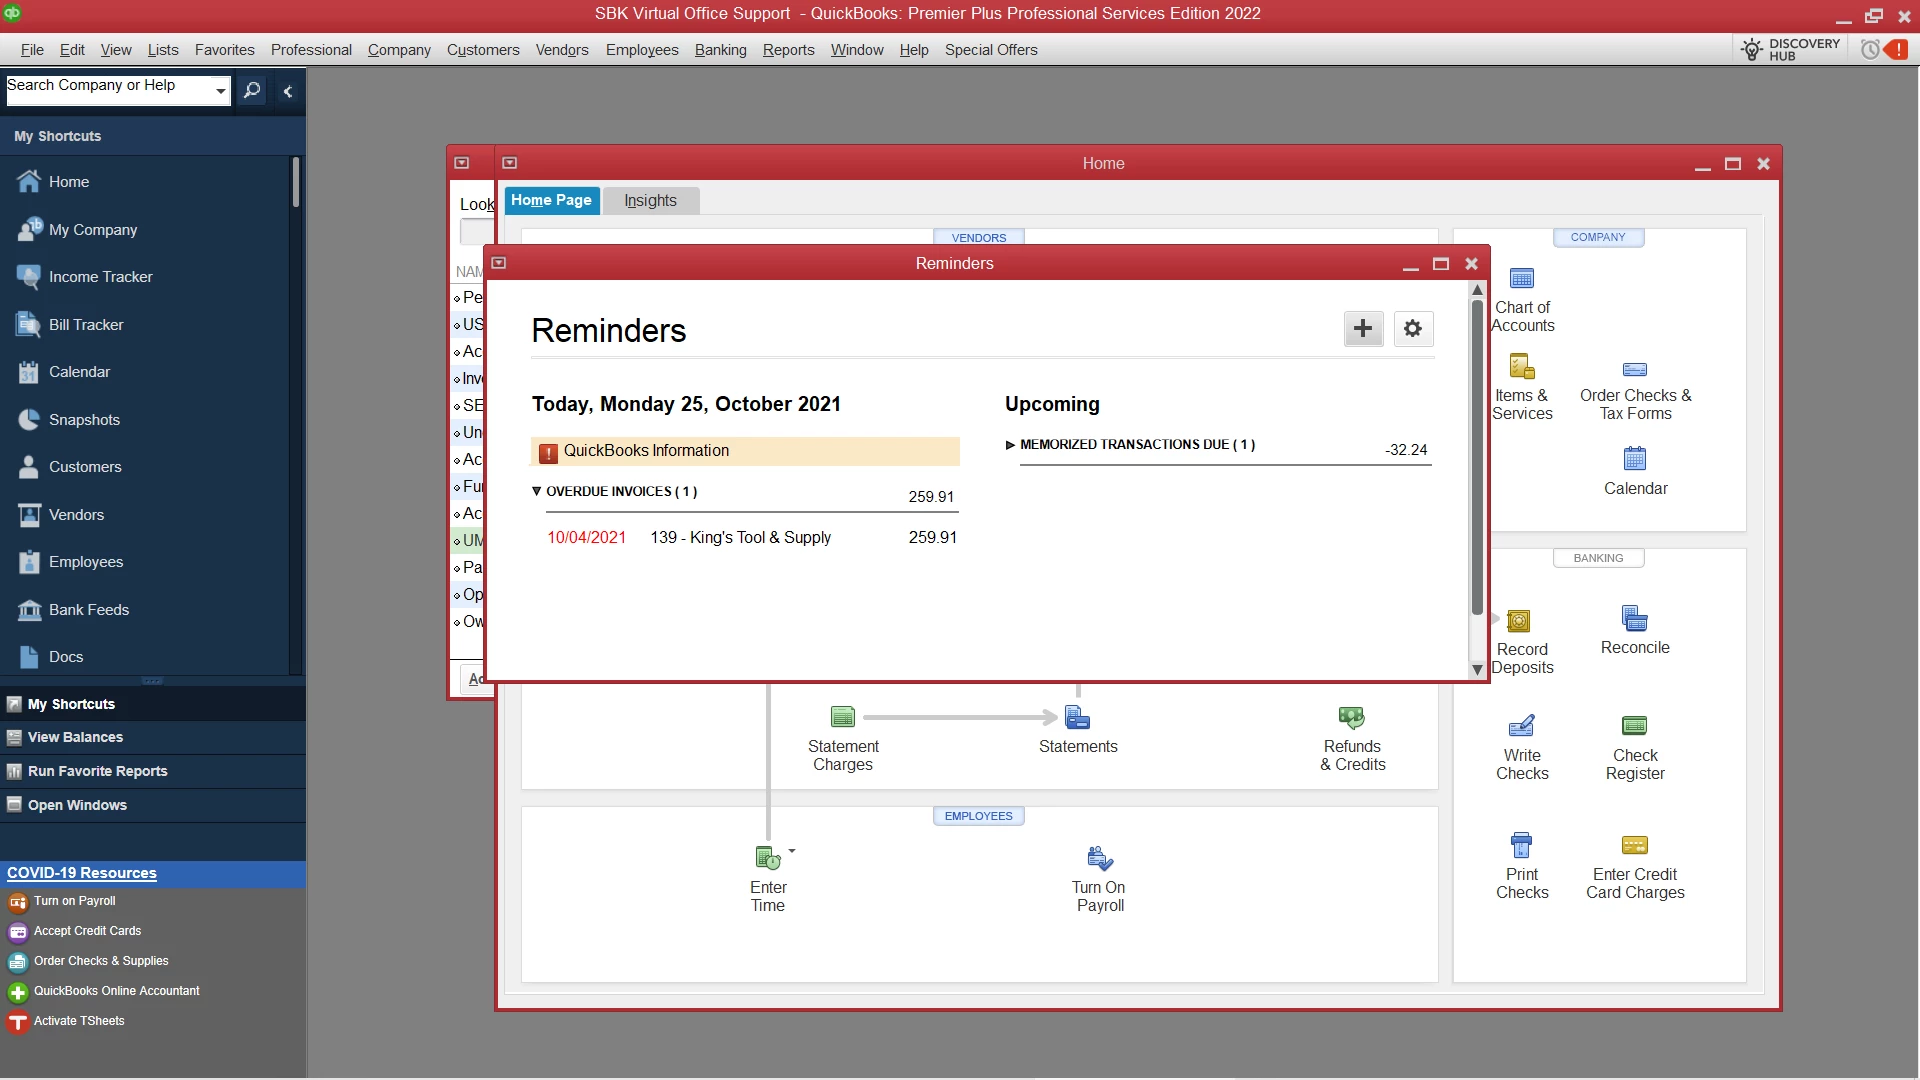Screen dimensions: 1920x1080
Task: Open the Customers menu
Action: [x=483, y=50]
